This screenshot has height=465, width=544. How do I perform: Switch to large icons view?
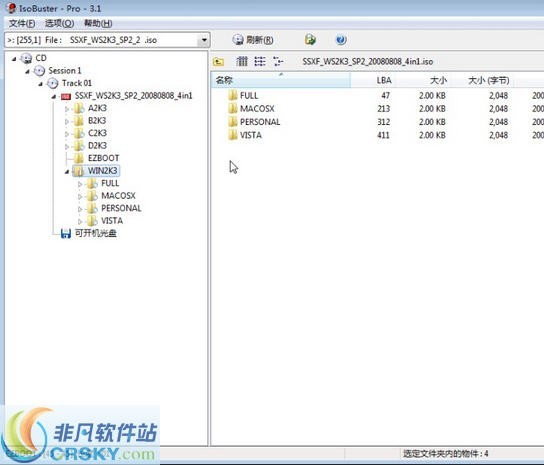tap(242, 62)
